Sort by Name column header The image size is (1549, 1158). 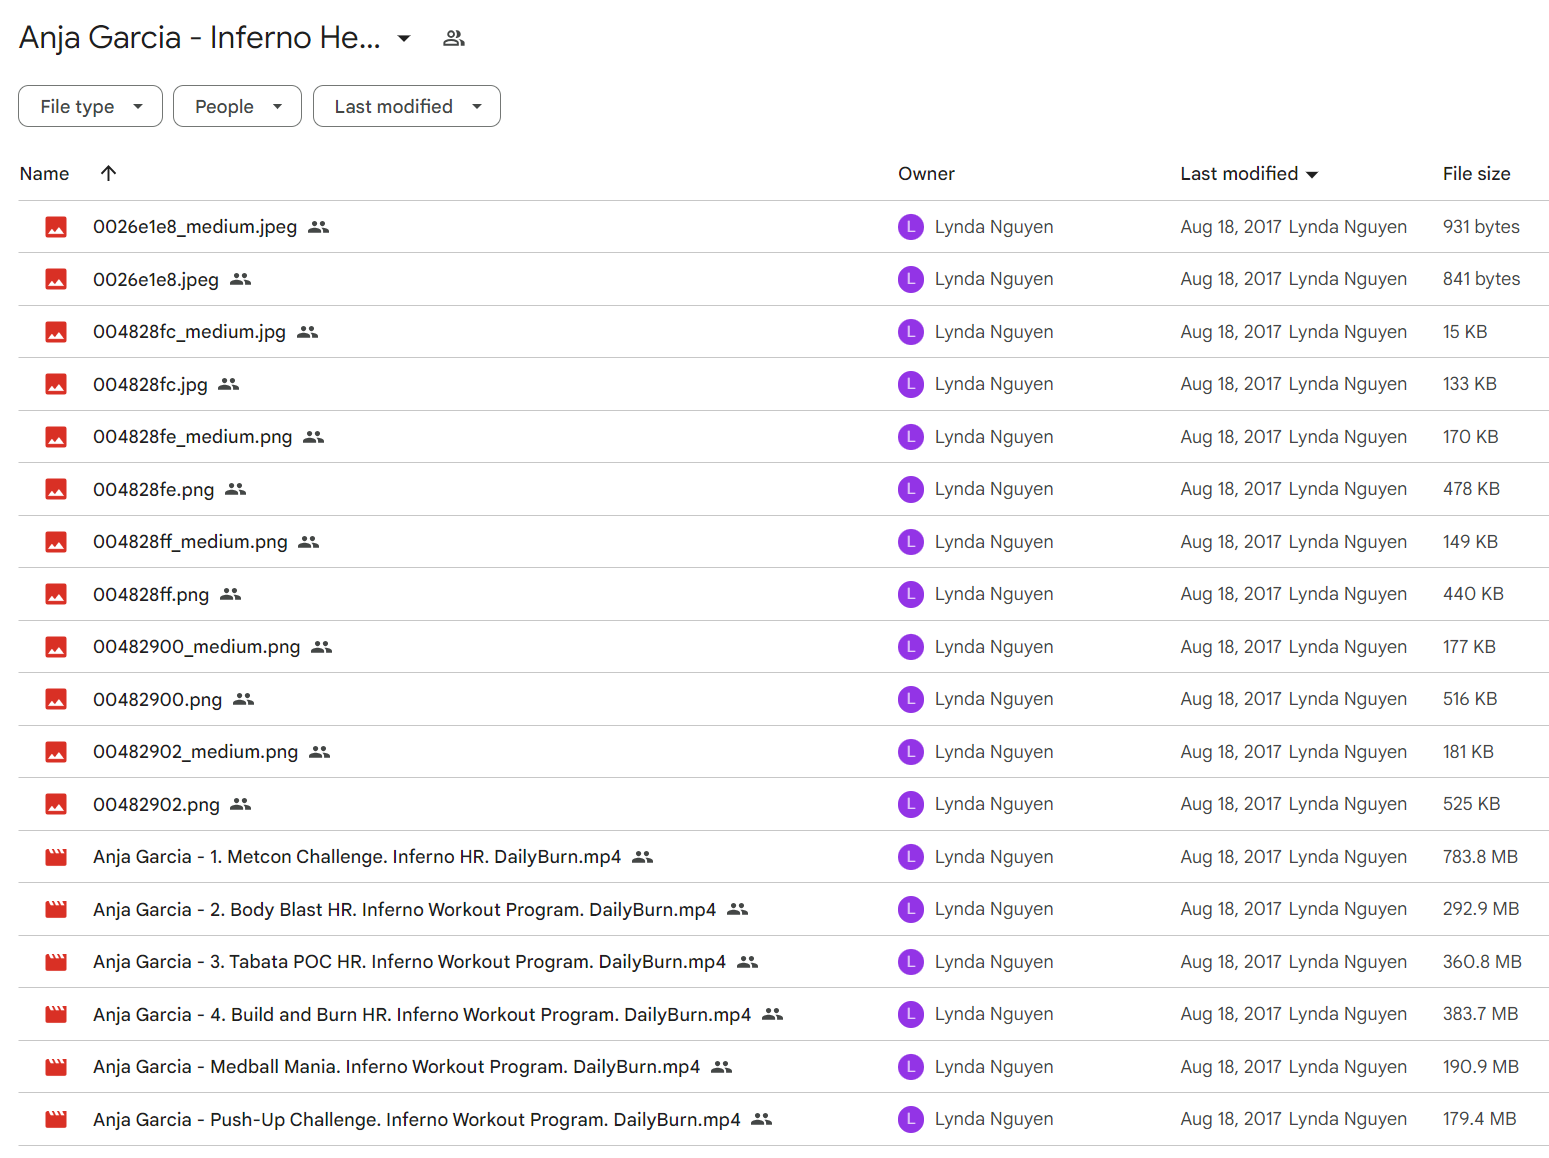[44, 174]
